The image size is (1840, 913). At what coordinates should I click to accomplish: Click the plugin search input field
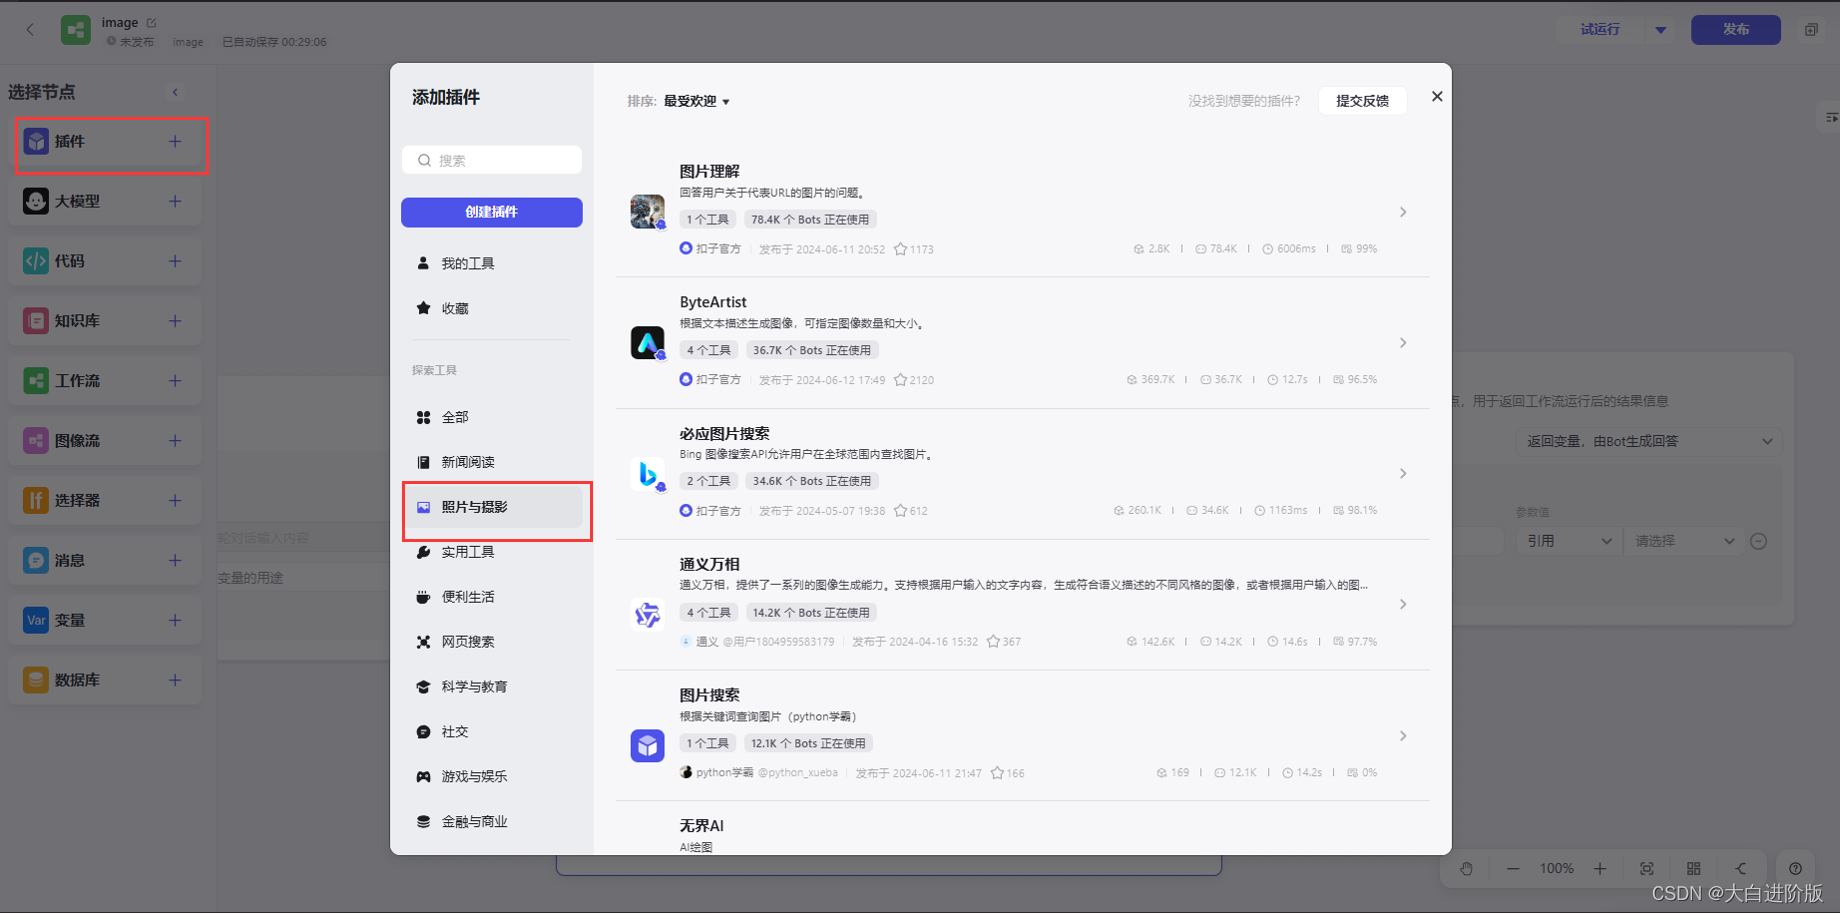tap(491, 160)
